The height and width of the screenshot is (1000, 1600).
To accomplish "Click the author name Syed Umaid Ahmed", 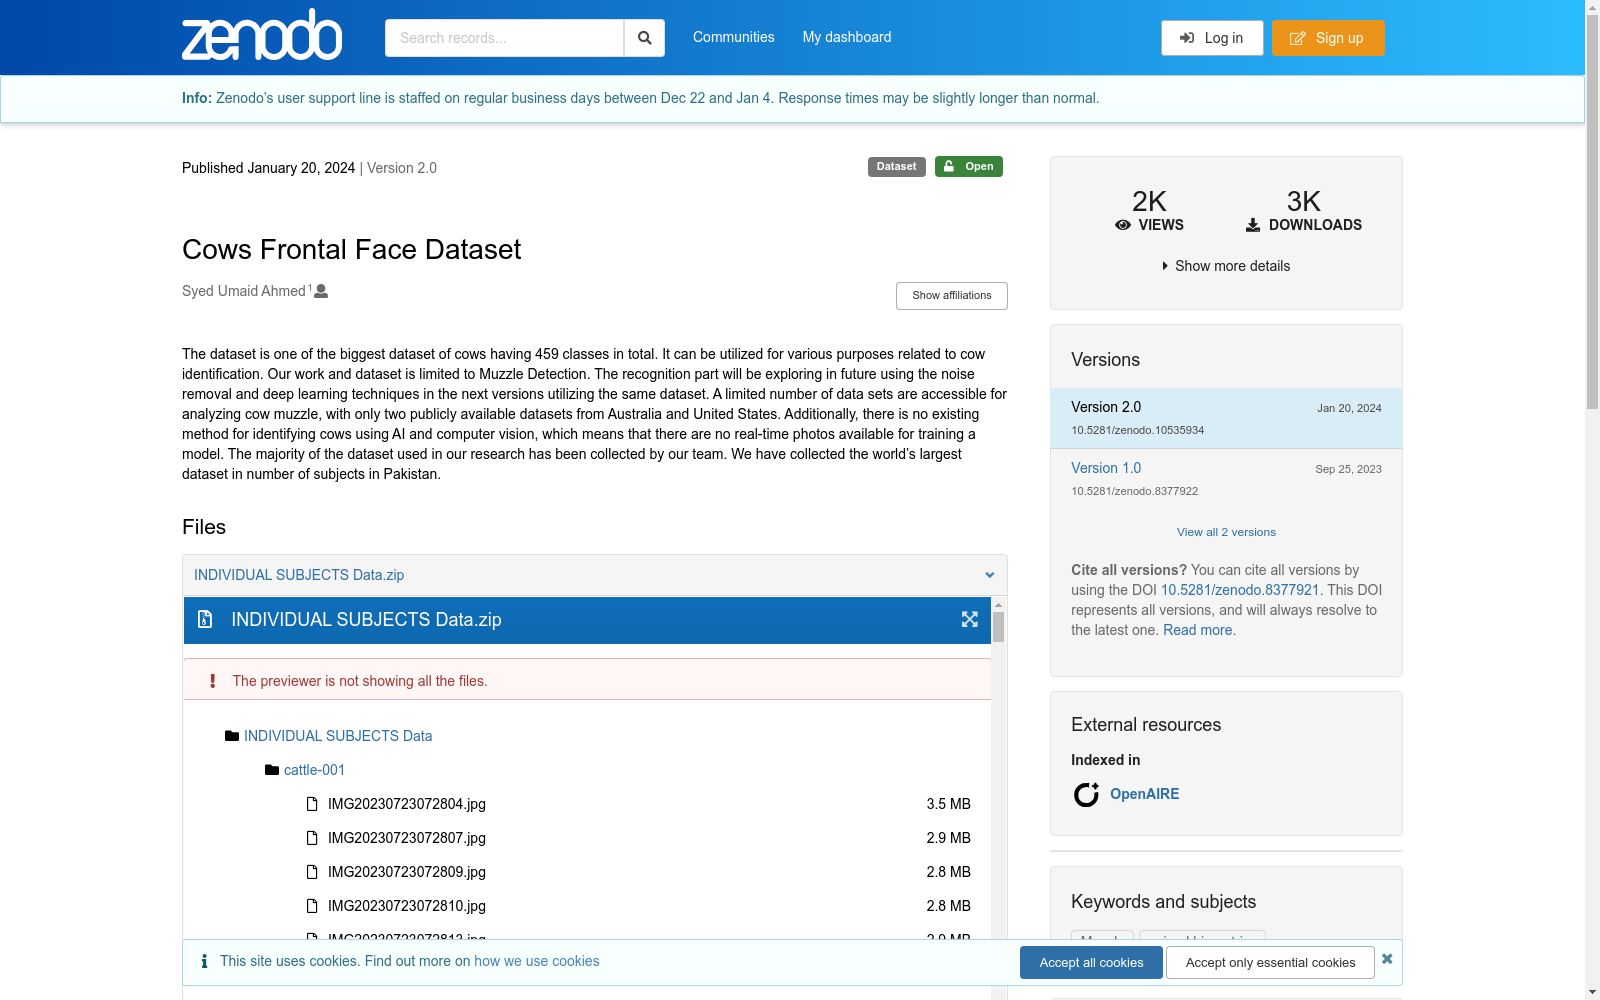I will coord(244,291).
